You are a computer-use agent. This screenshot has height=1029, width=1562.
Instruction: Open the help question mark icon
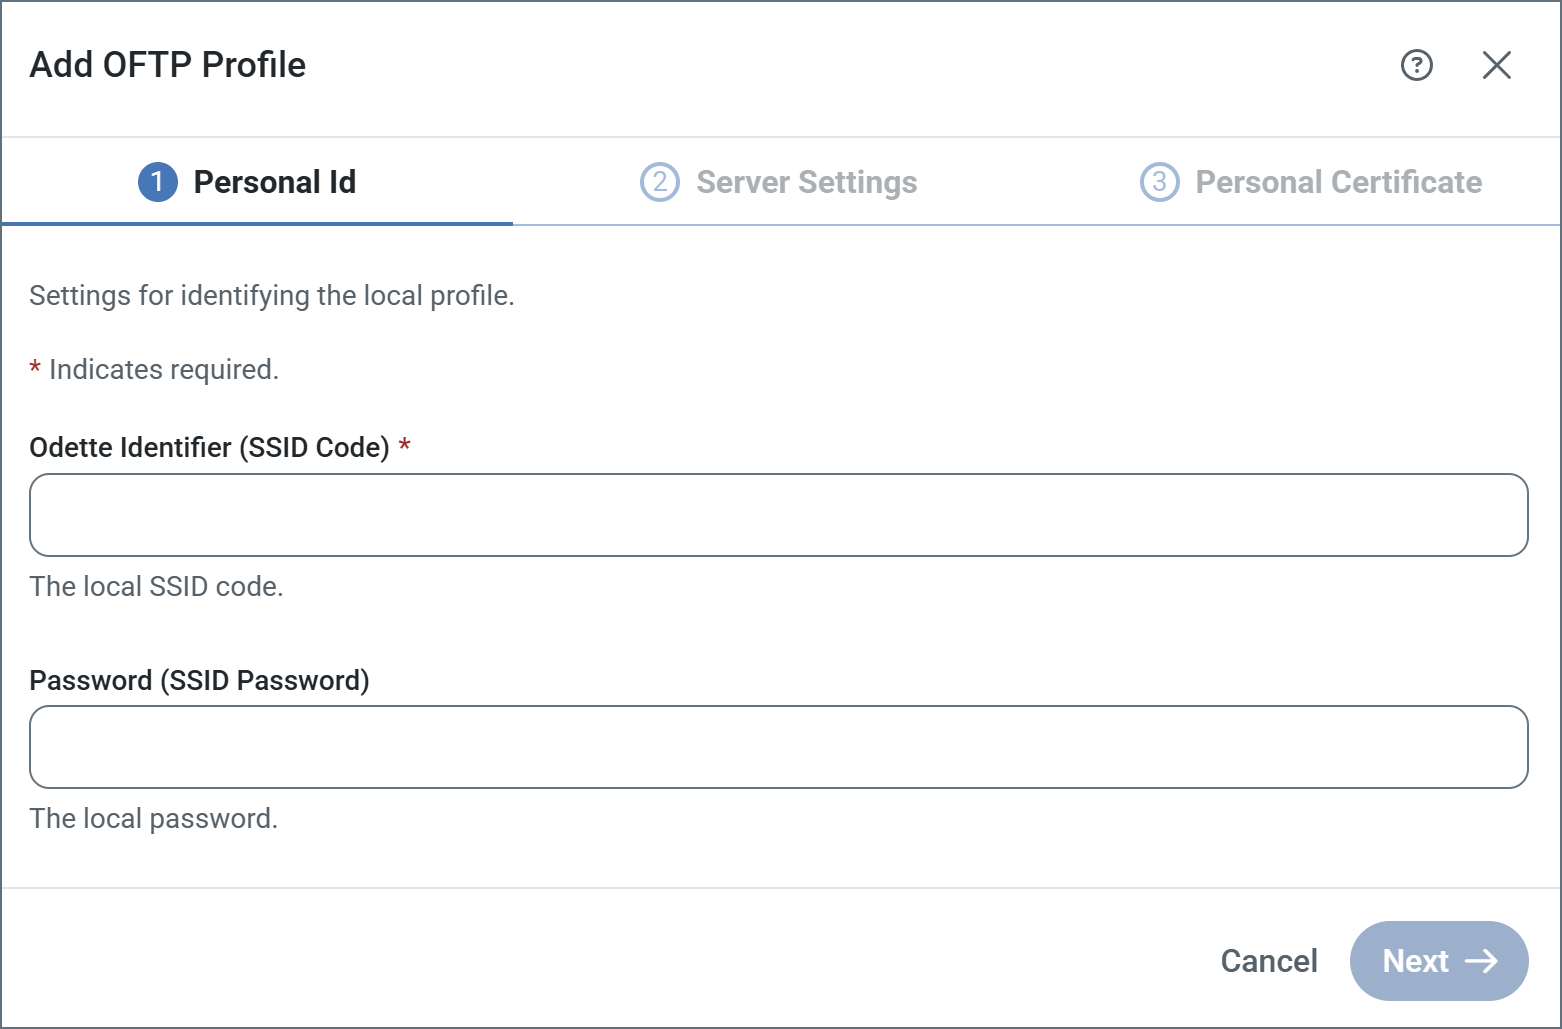click(1416, 65)
